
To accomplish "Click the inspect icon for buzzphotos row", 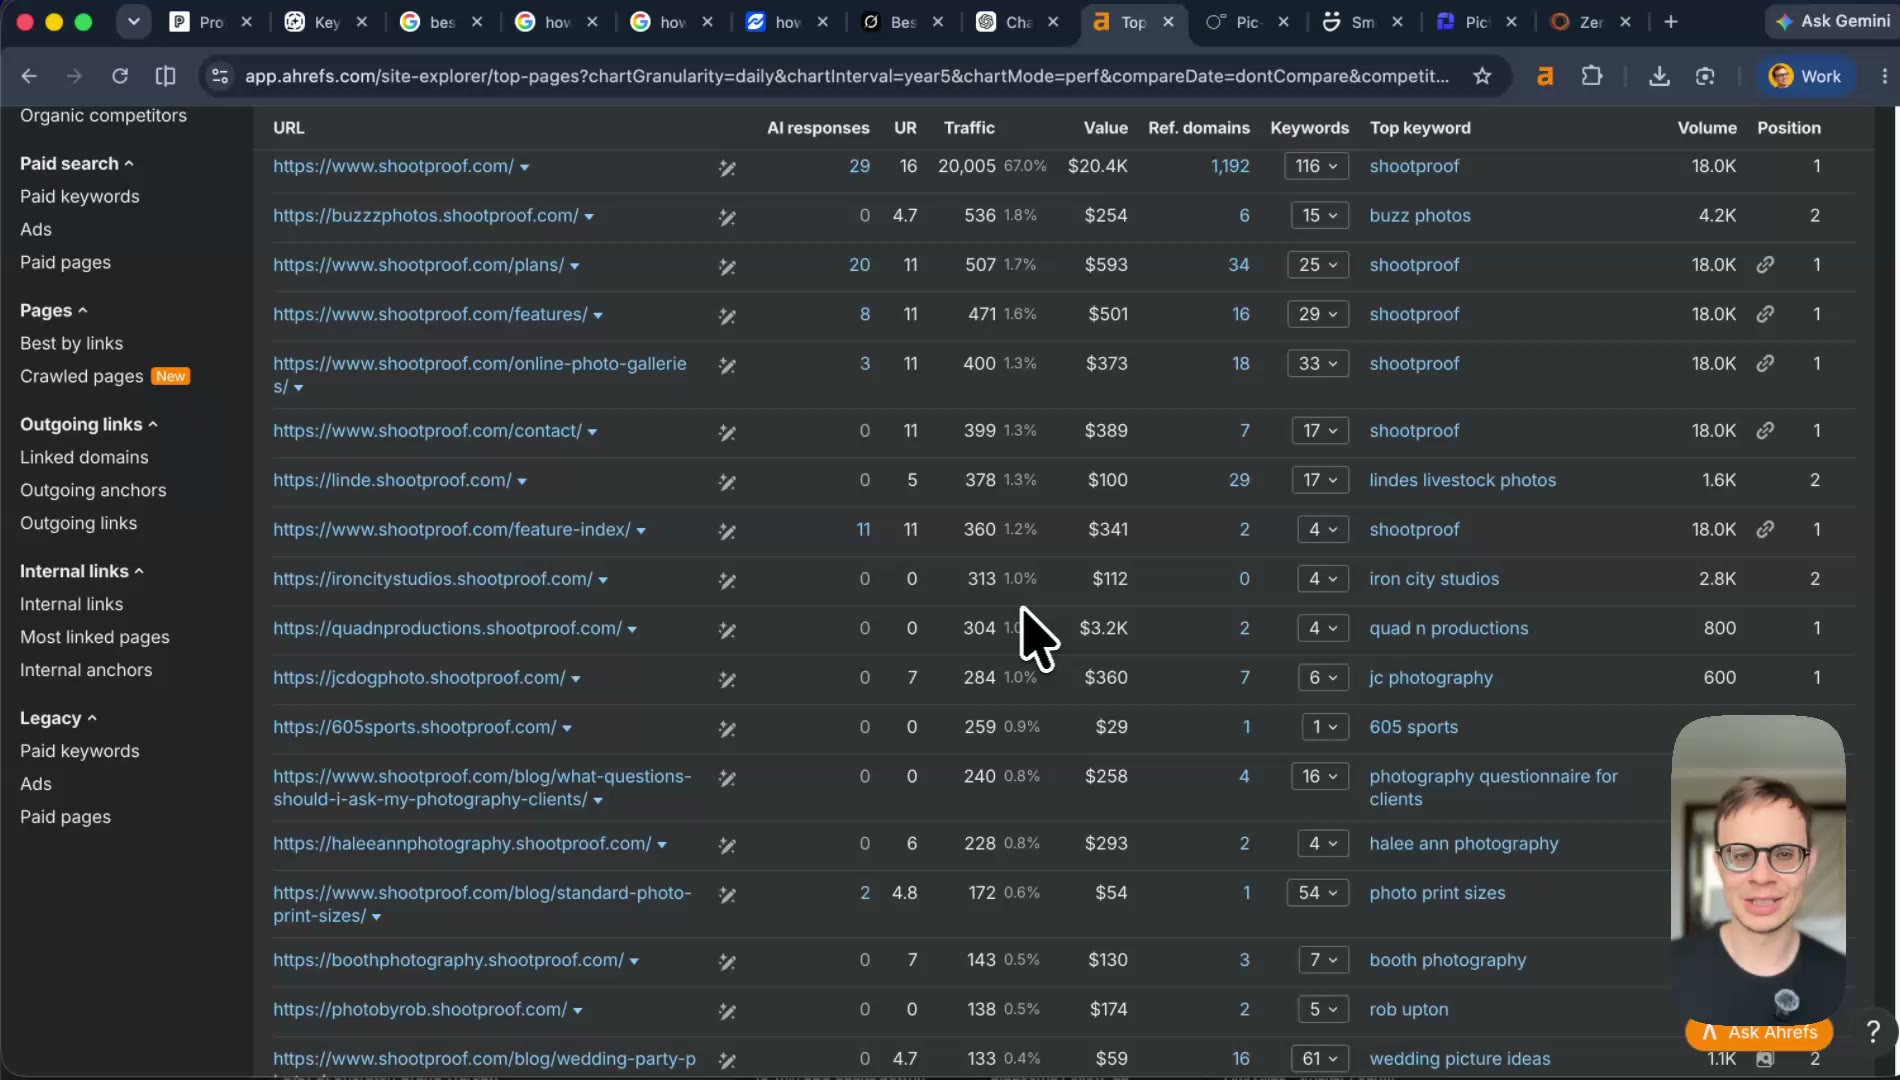I will 727,217.
